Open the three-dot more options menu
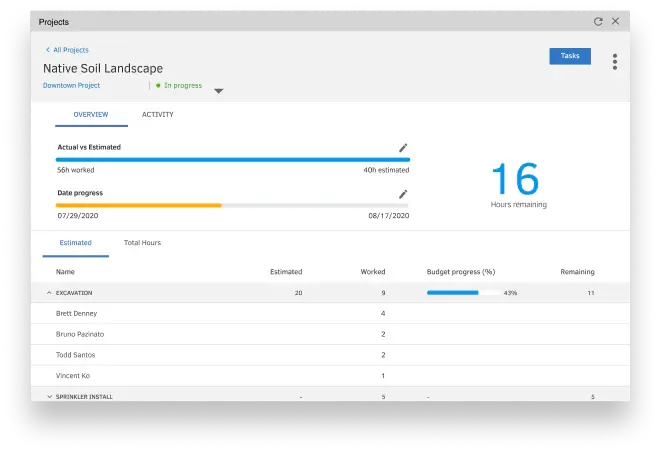 click(x=614, y=61)
